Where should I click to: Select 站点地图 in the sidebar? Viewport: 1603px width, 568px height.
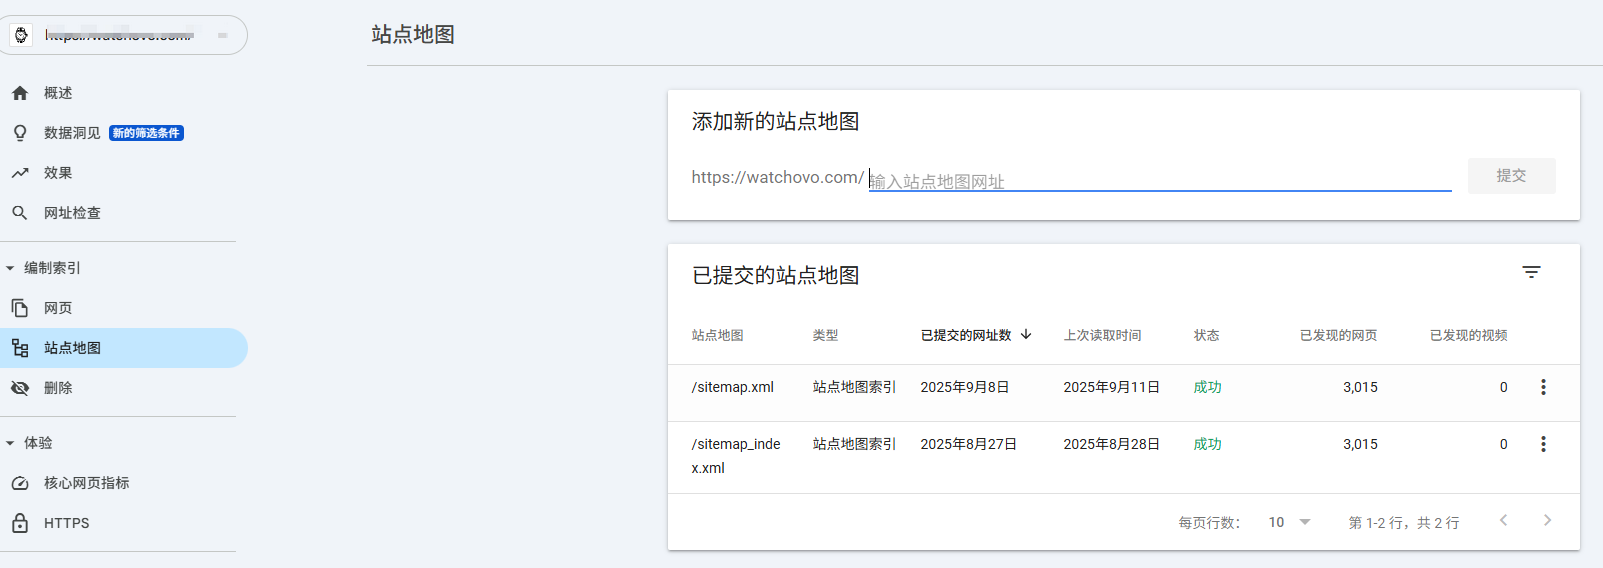pos(72,348)
